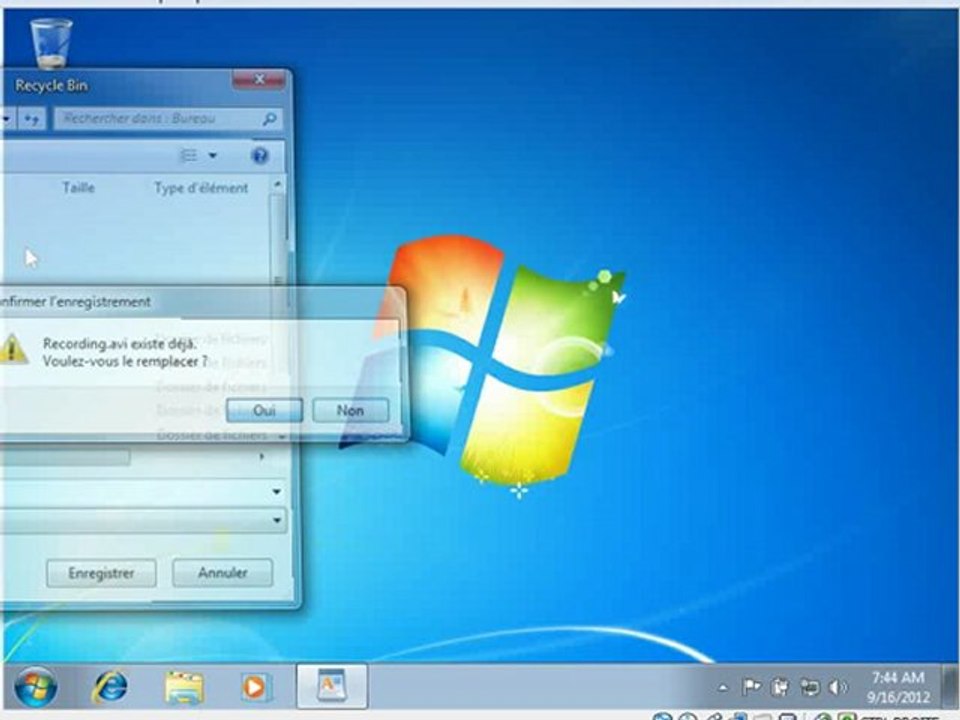The height and width of the screenshot is (720, 960).
Task: Open the Windows Start menu orb
Action: [36, 687]
